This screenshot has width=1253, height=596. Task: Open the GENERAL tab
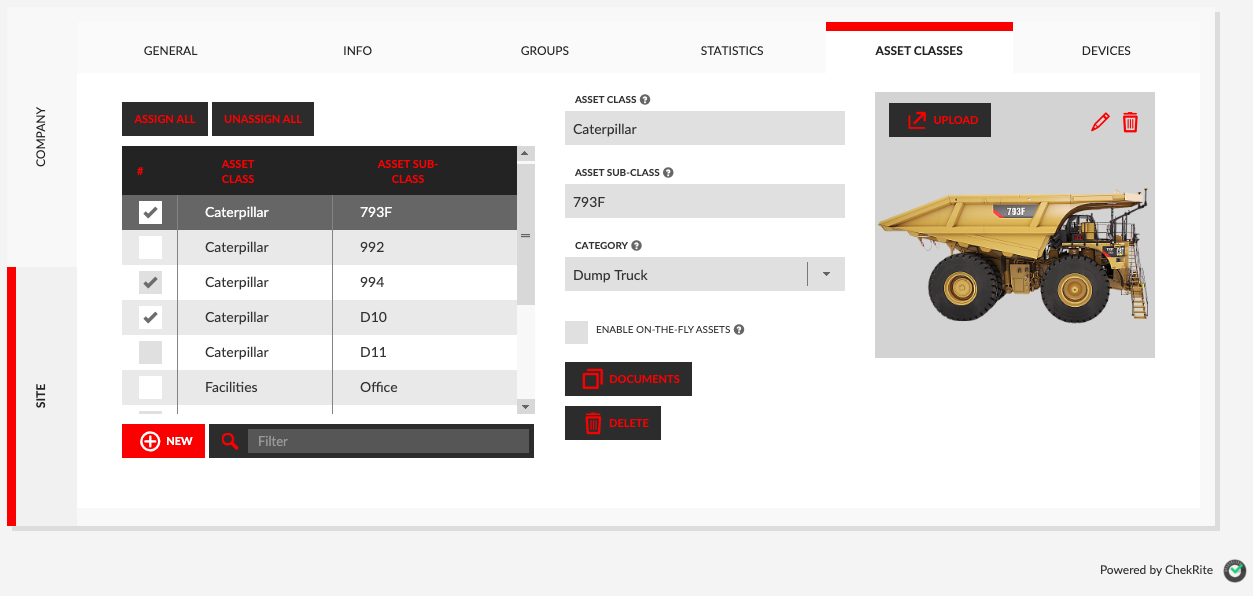click(x=171, y=50)
